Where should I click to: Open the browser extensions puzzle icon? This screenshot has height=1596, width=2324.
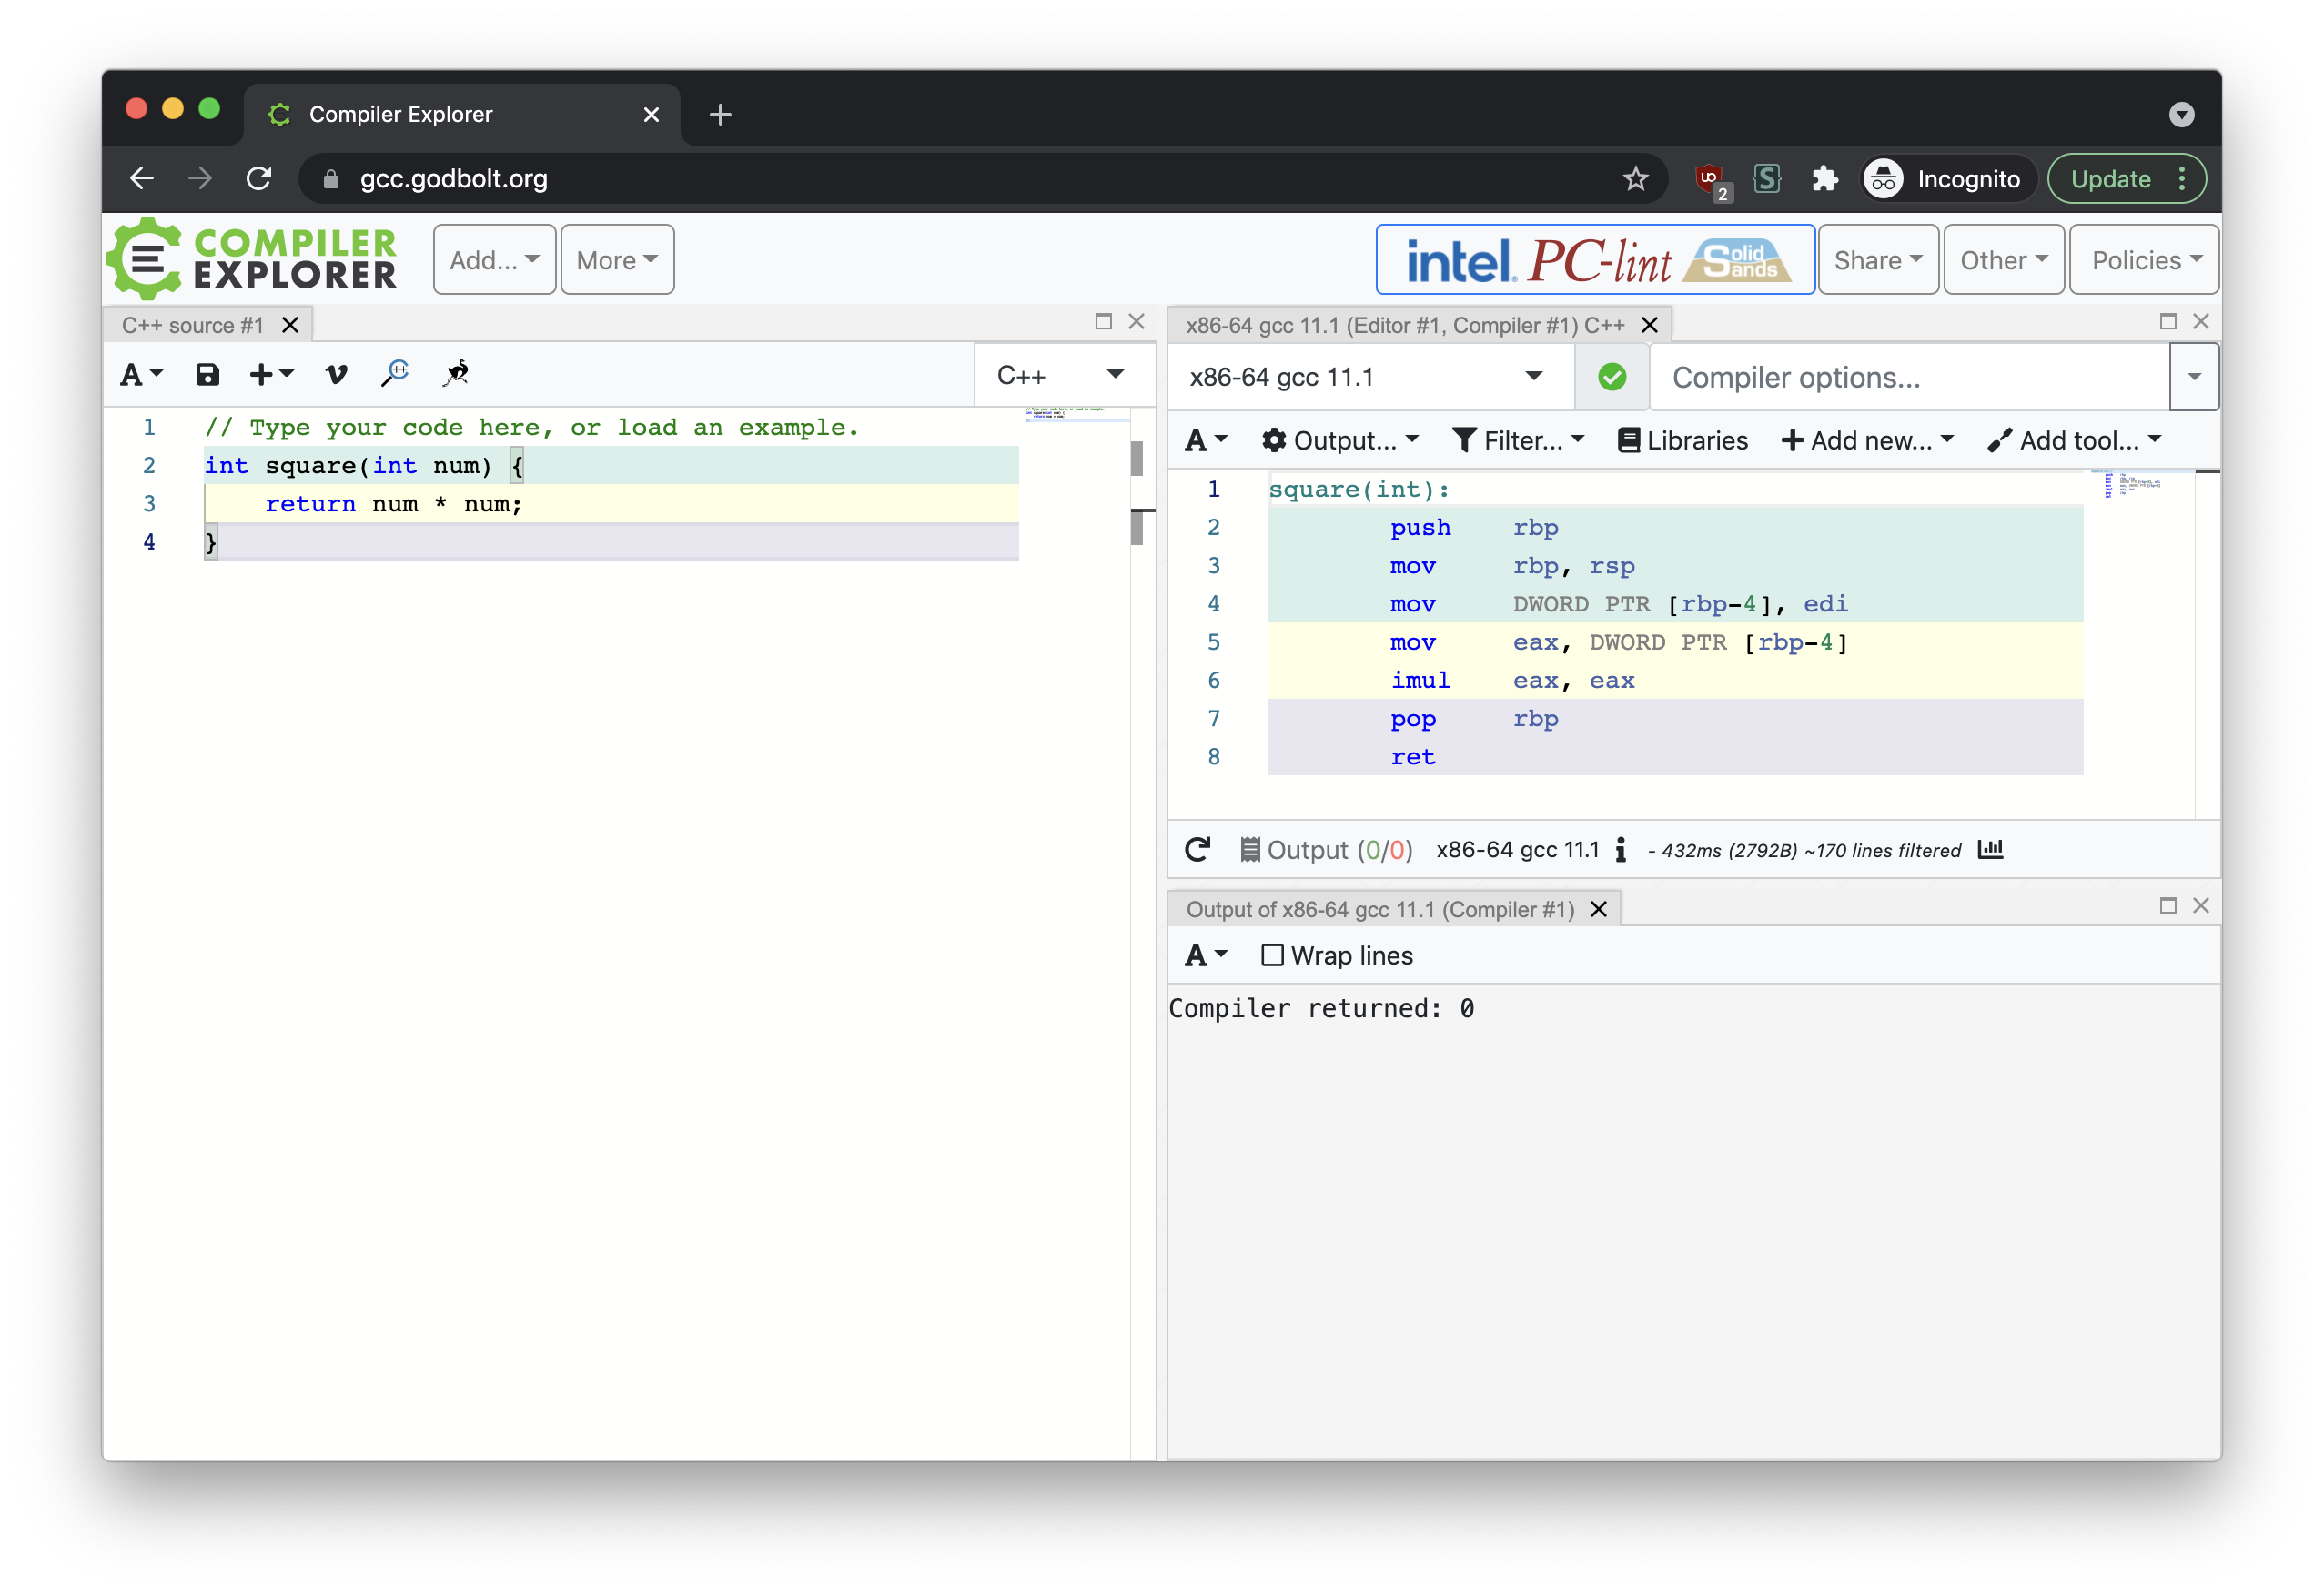click(x=1824, y=178)
